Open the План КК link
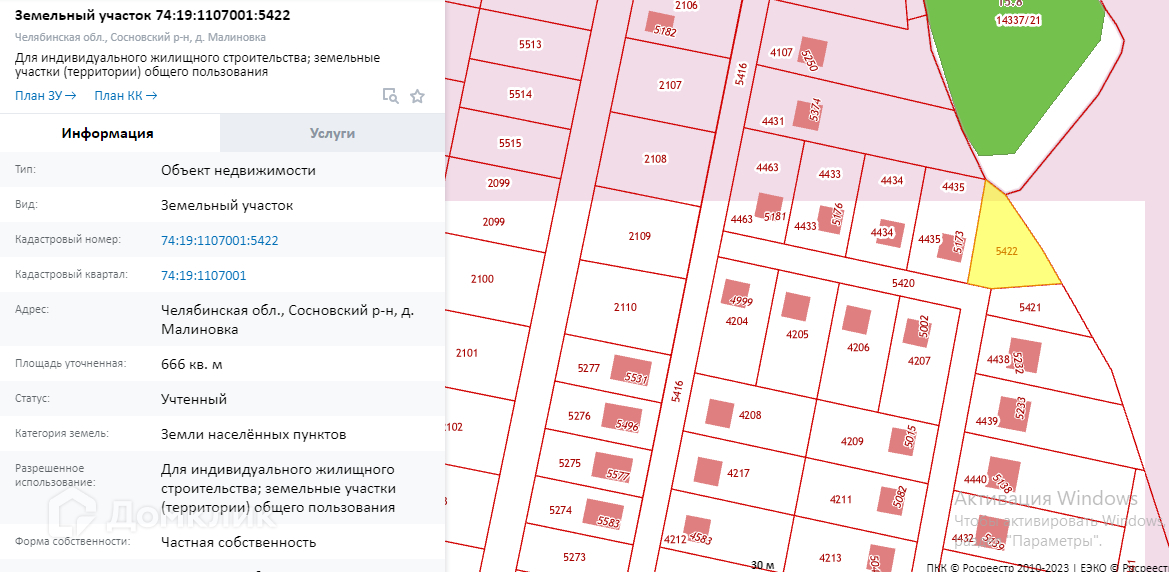Image resolution: width=1169 pixels, height=572 pixels. point(125,95)
